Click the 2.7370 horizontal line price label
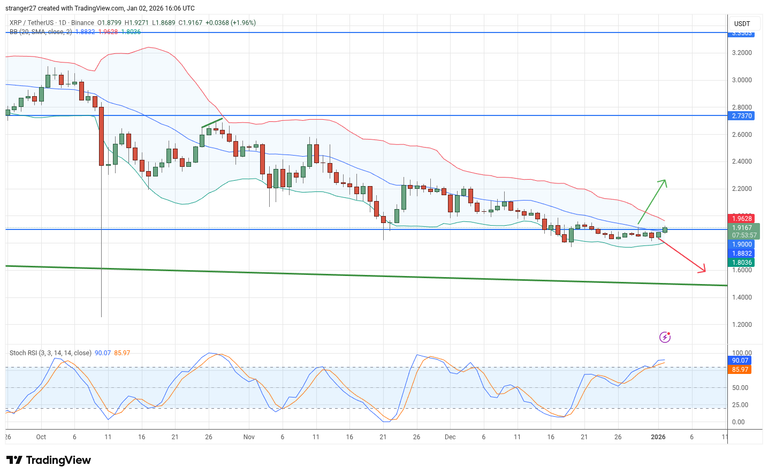 (742, 116)
